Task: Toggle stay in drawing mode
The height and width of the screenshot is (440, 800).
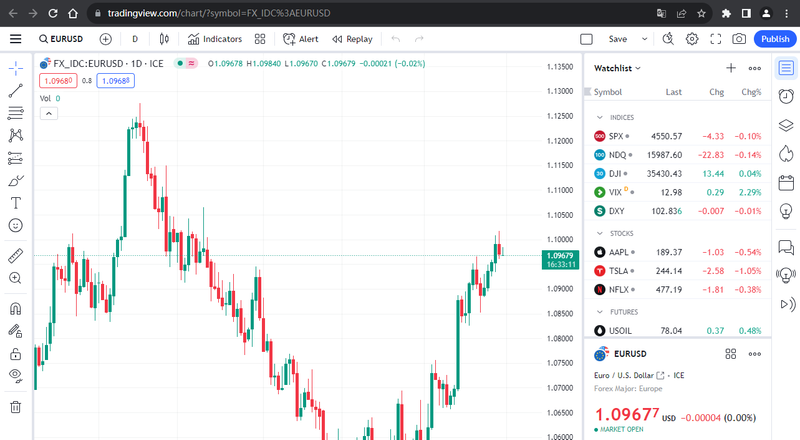Action: point(16,331)
